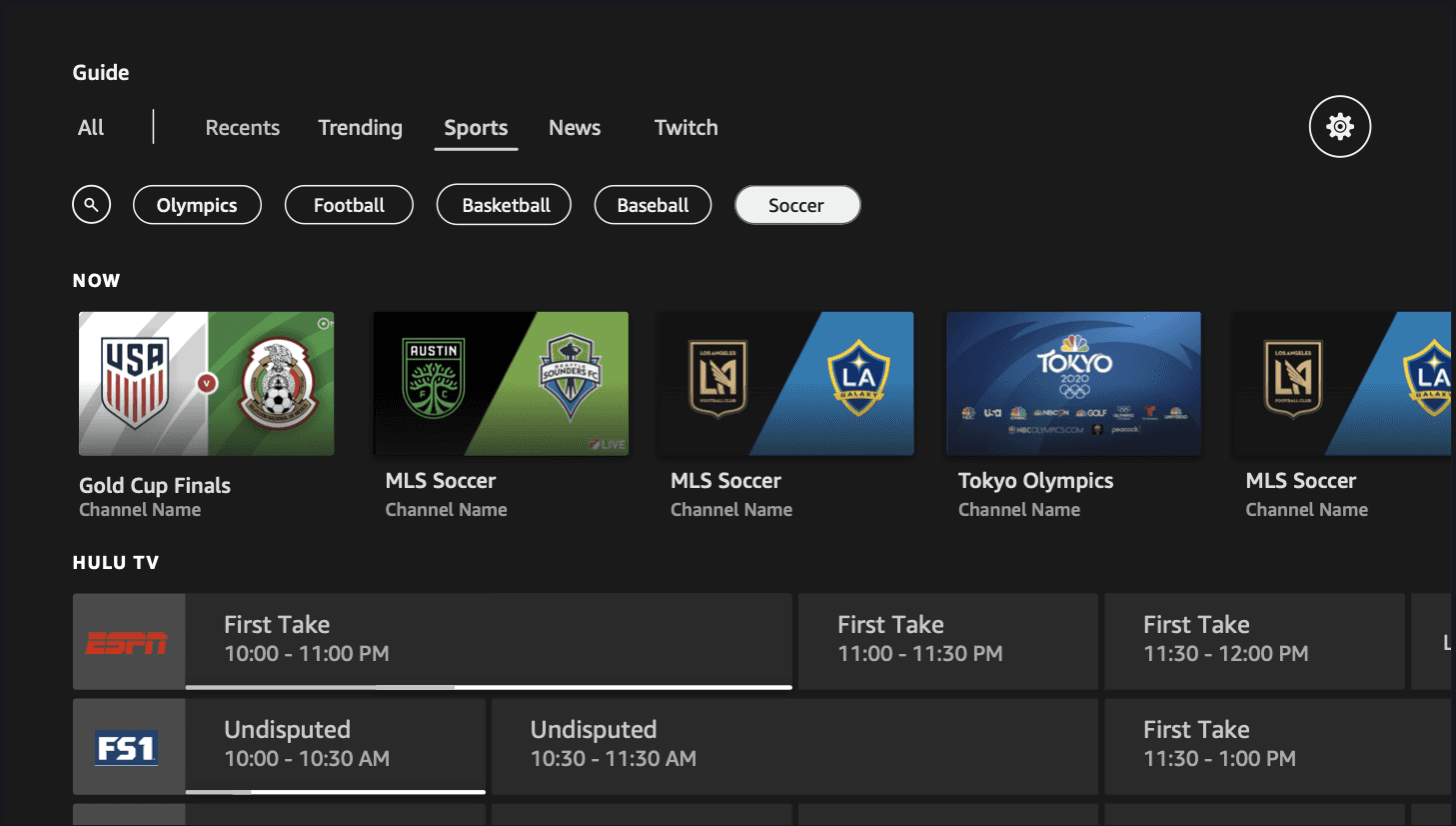Open the Tokyo Olympics thumbnail
The image size is (1456, 826).
pos(1074,384)
